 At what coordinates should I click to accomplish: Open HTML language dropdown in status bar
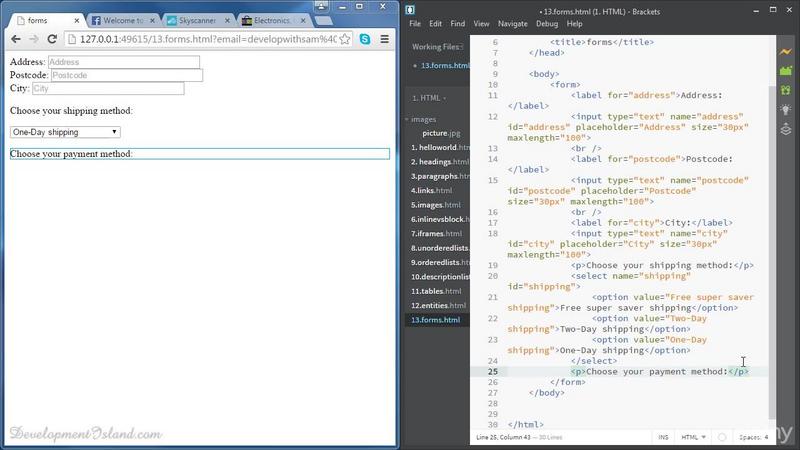[x=693, y=437]
